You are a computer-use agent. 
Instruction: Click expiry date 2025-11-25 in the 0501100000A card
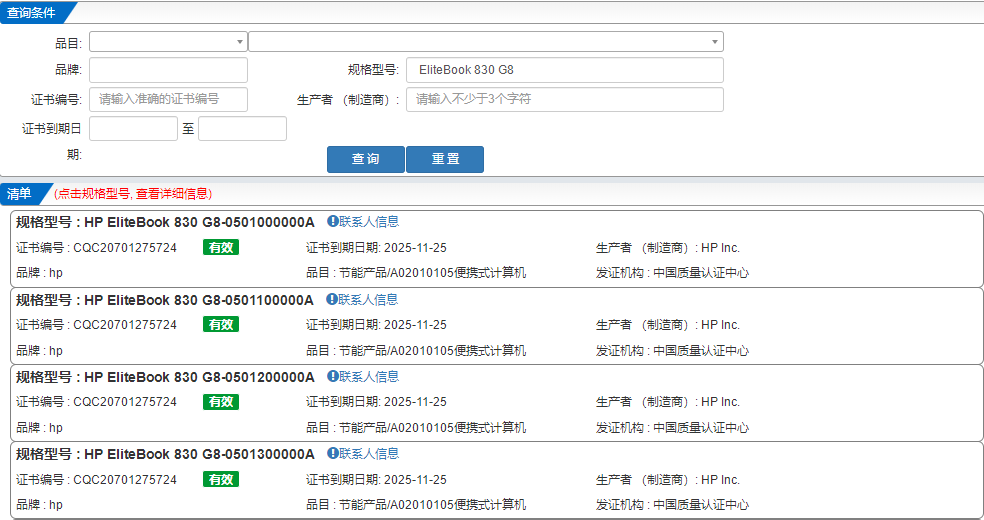pos(415,325)
